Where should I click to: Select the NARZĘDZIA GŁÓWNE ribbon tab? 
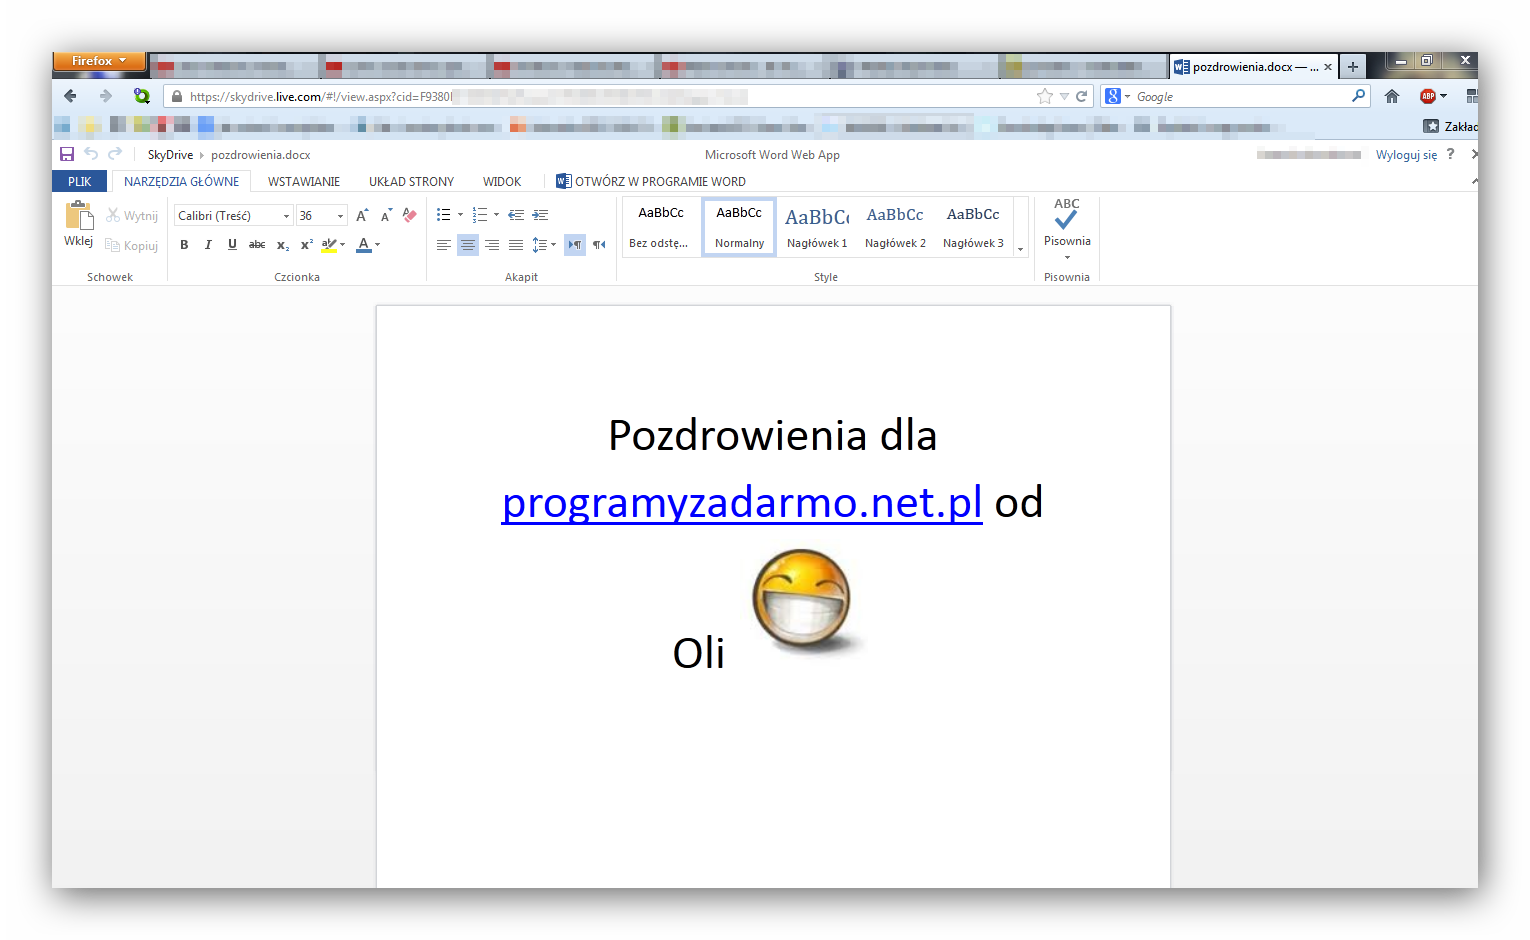(x=181, y=182)
